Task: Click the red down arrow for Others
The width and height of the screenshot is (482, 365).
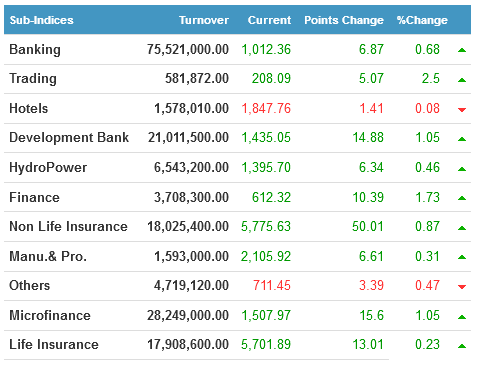Action: coord(462,287)
